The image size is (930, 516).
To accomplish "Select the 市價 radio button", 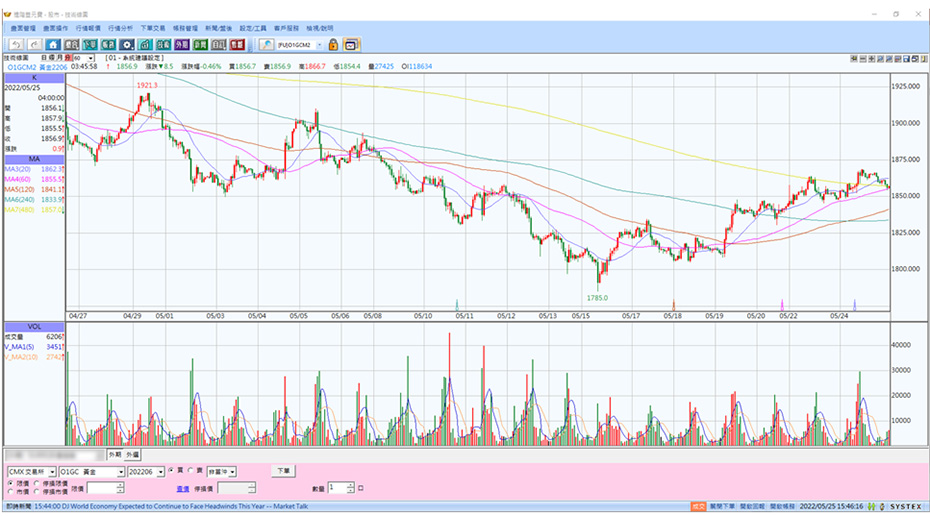I will (11, 491).
